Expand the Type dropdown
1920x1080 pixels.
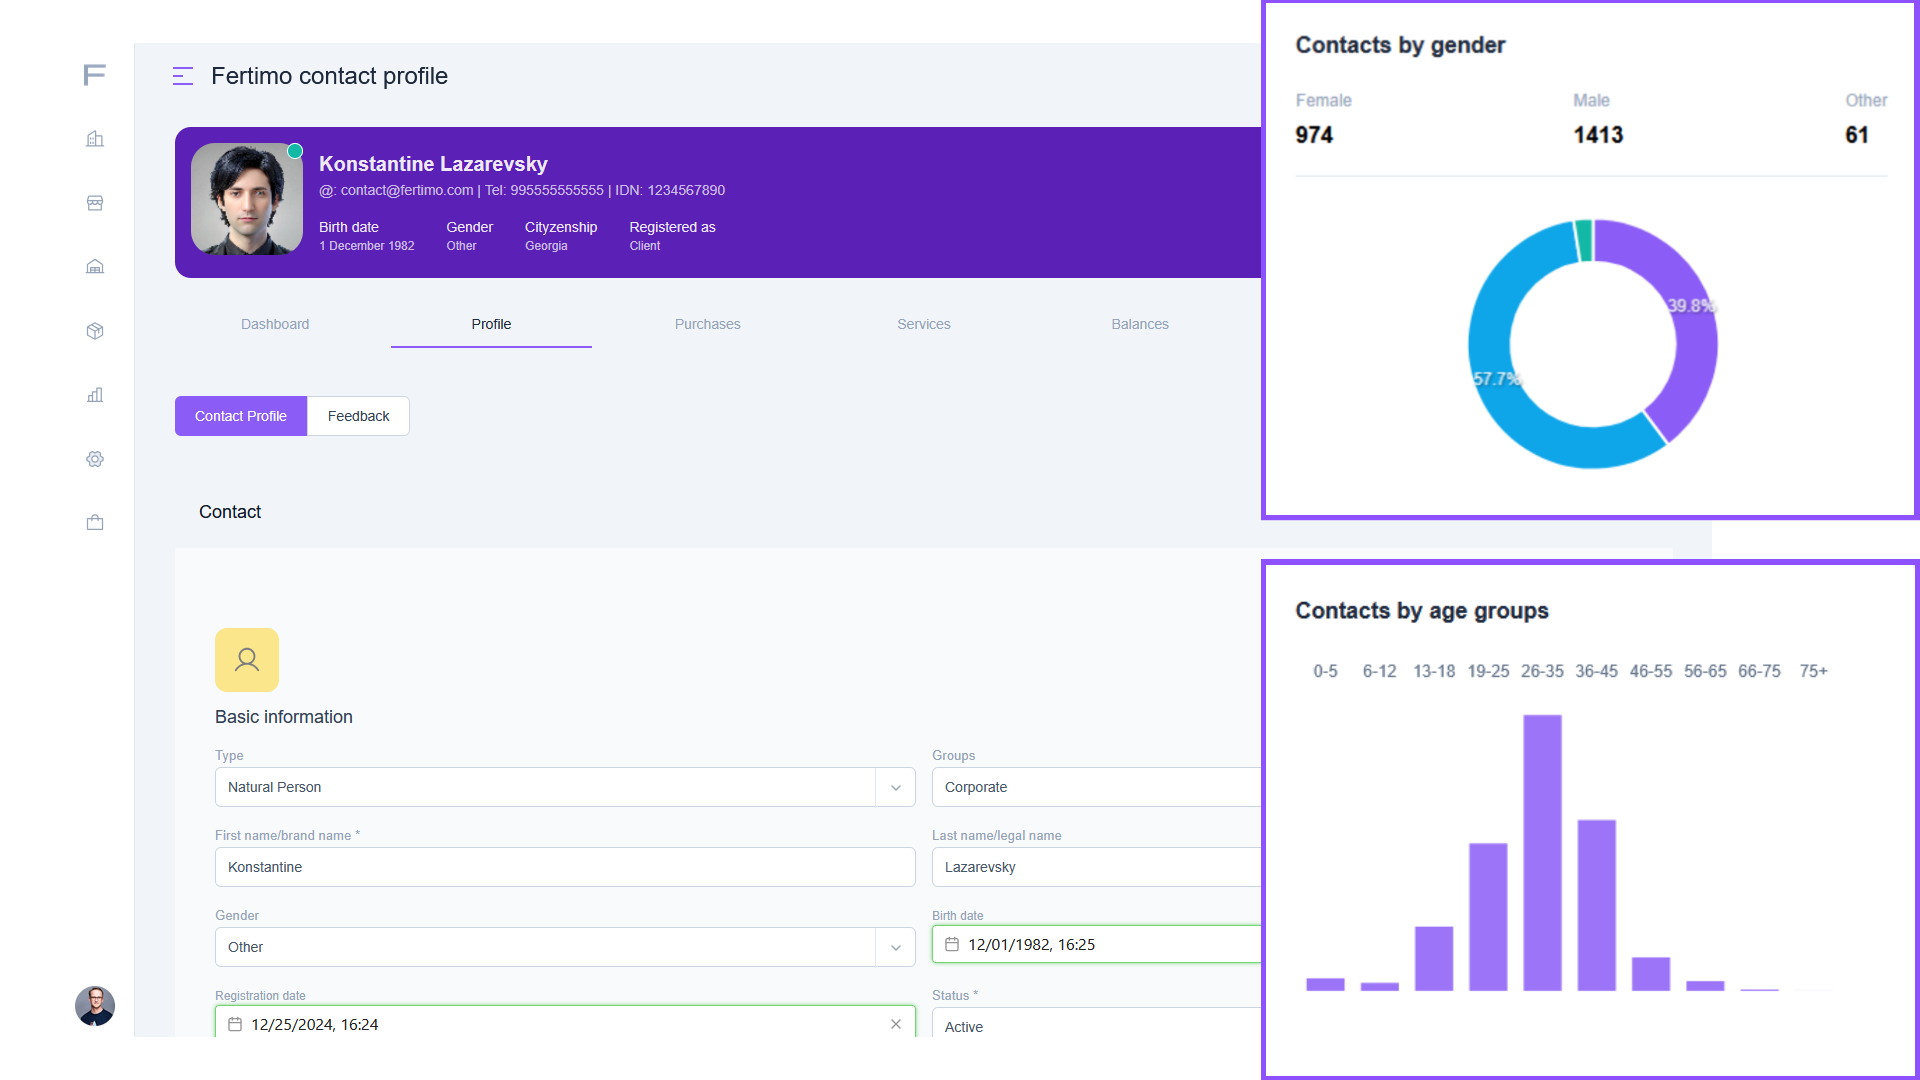(x=896, y=787)
